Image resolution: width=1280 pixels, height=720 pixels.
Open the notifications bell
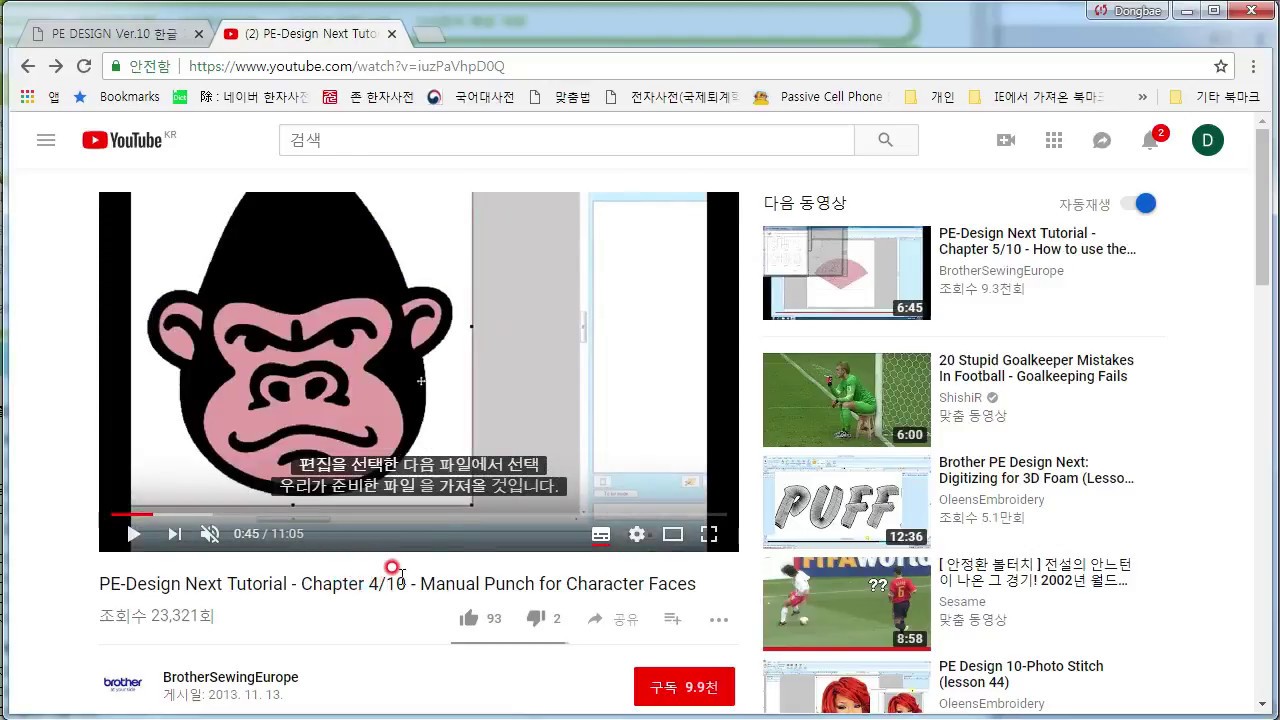tap(1150, 140)
